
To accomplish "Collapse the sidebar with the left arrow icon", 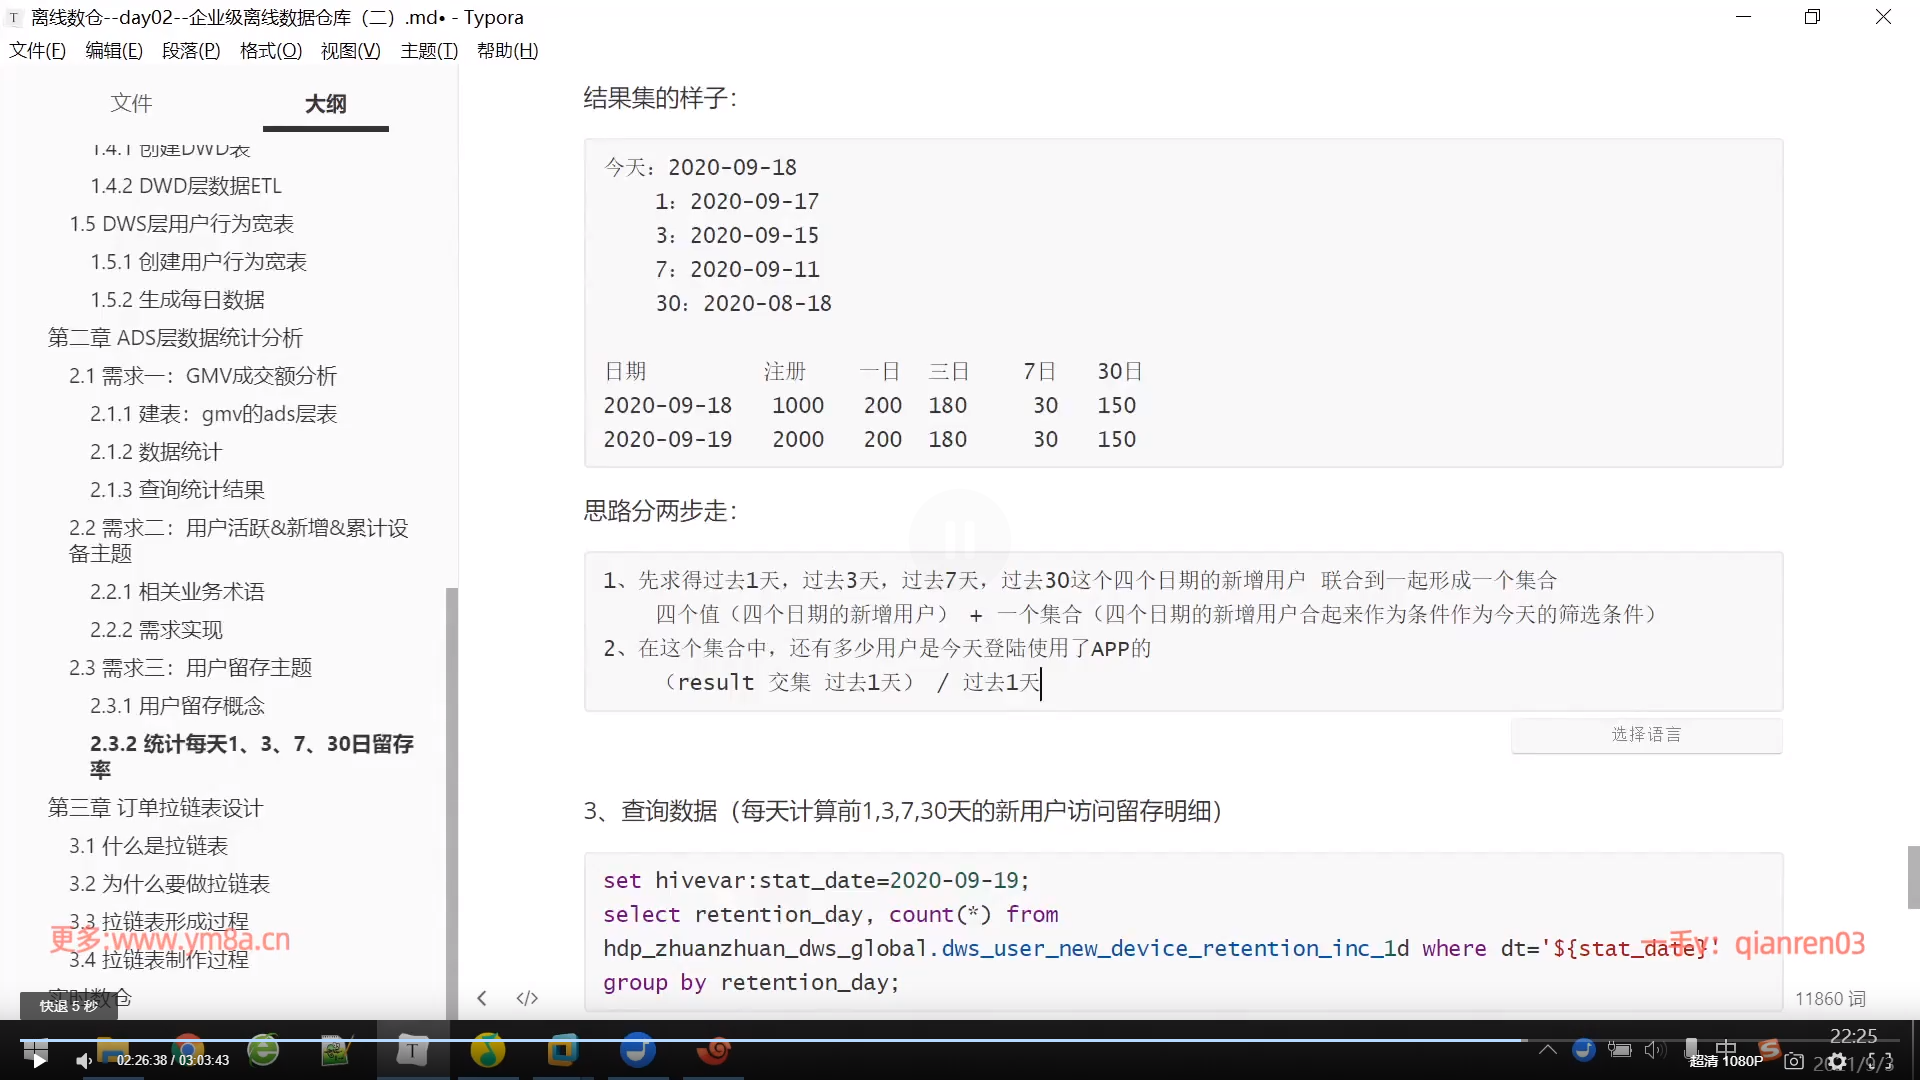I will (482, 998).
